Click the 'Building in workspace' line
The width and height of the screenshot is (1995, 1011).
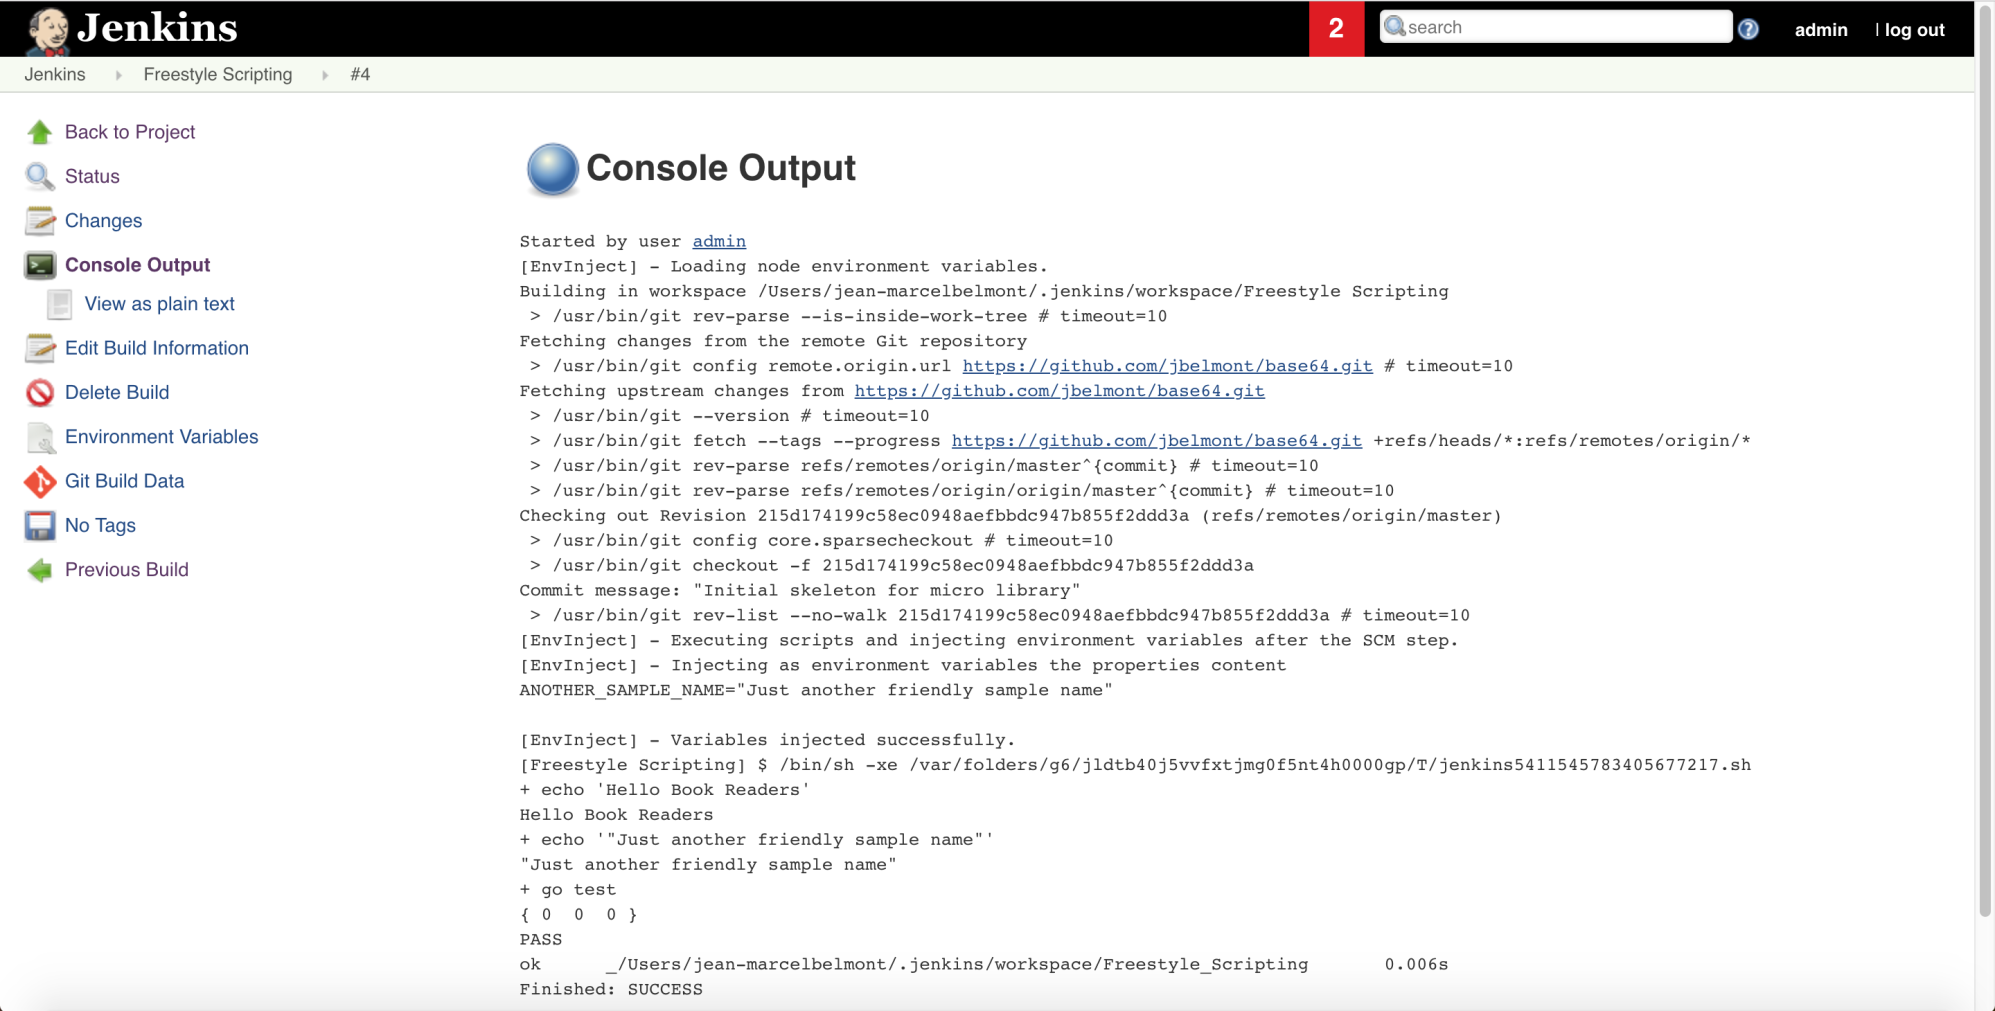pyautogui.click(x=984, y=291)
